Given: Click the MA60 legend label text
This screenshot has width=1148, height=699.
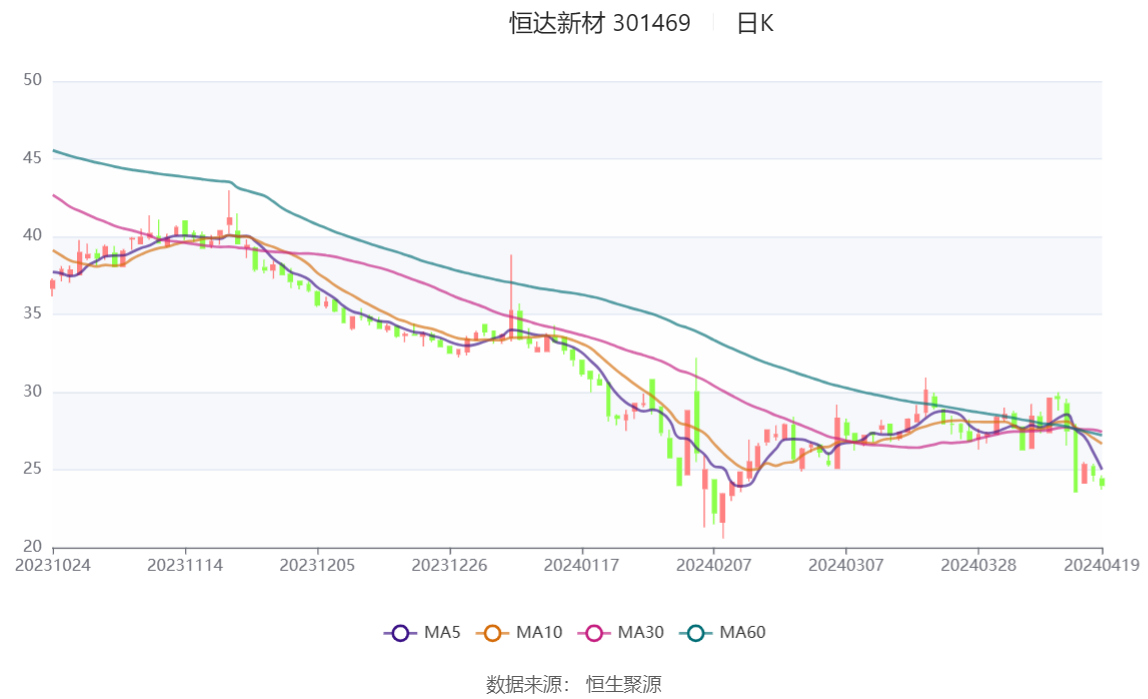Looking at the screenshot, I should [742, 632].
